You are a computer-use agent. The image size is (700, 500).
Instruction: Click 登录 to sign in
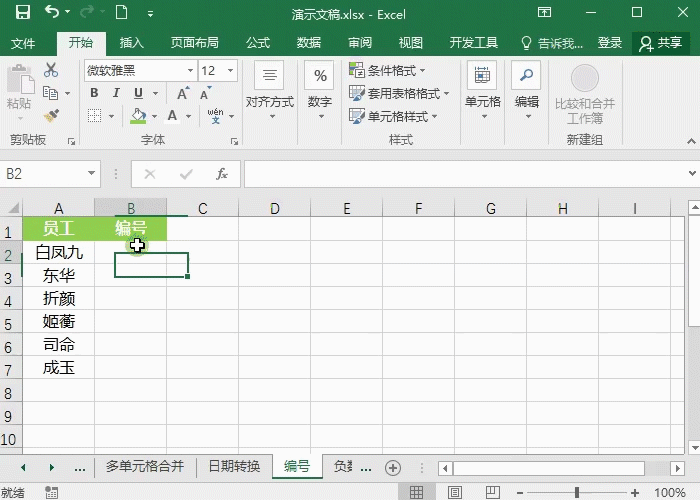(x=610, y=43)
